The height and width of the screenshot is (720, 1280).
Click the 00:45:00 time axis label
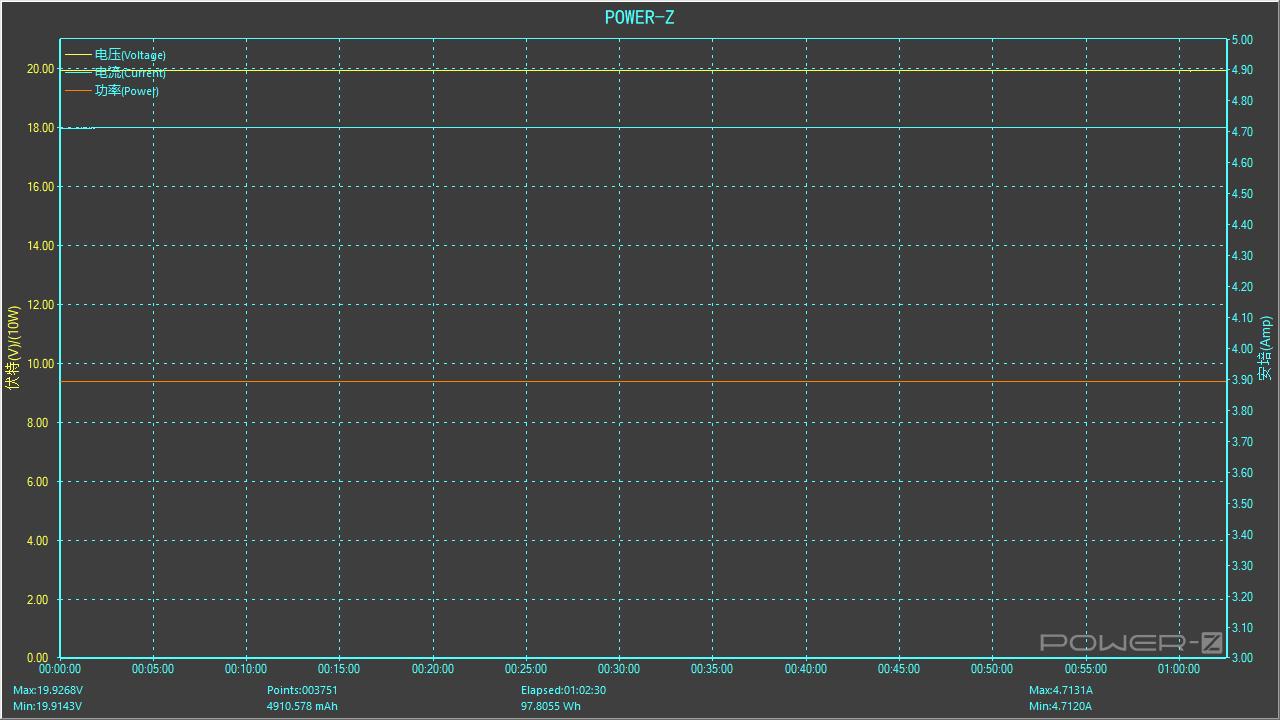click(x=899, y=669)
